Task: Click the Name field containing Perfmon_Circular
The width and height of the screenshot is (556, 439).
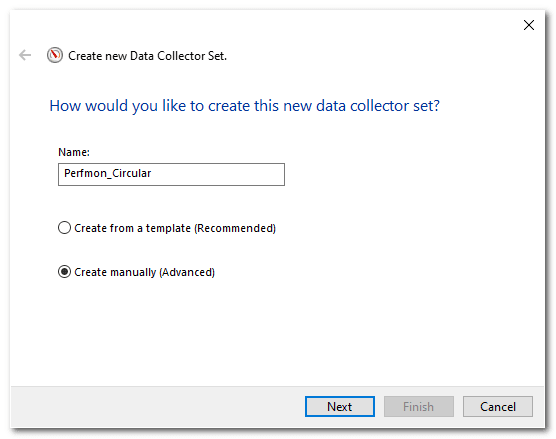Action: coord(171,174)
